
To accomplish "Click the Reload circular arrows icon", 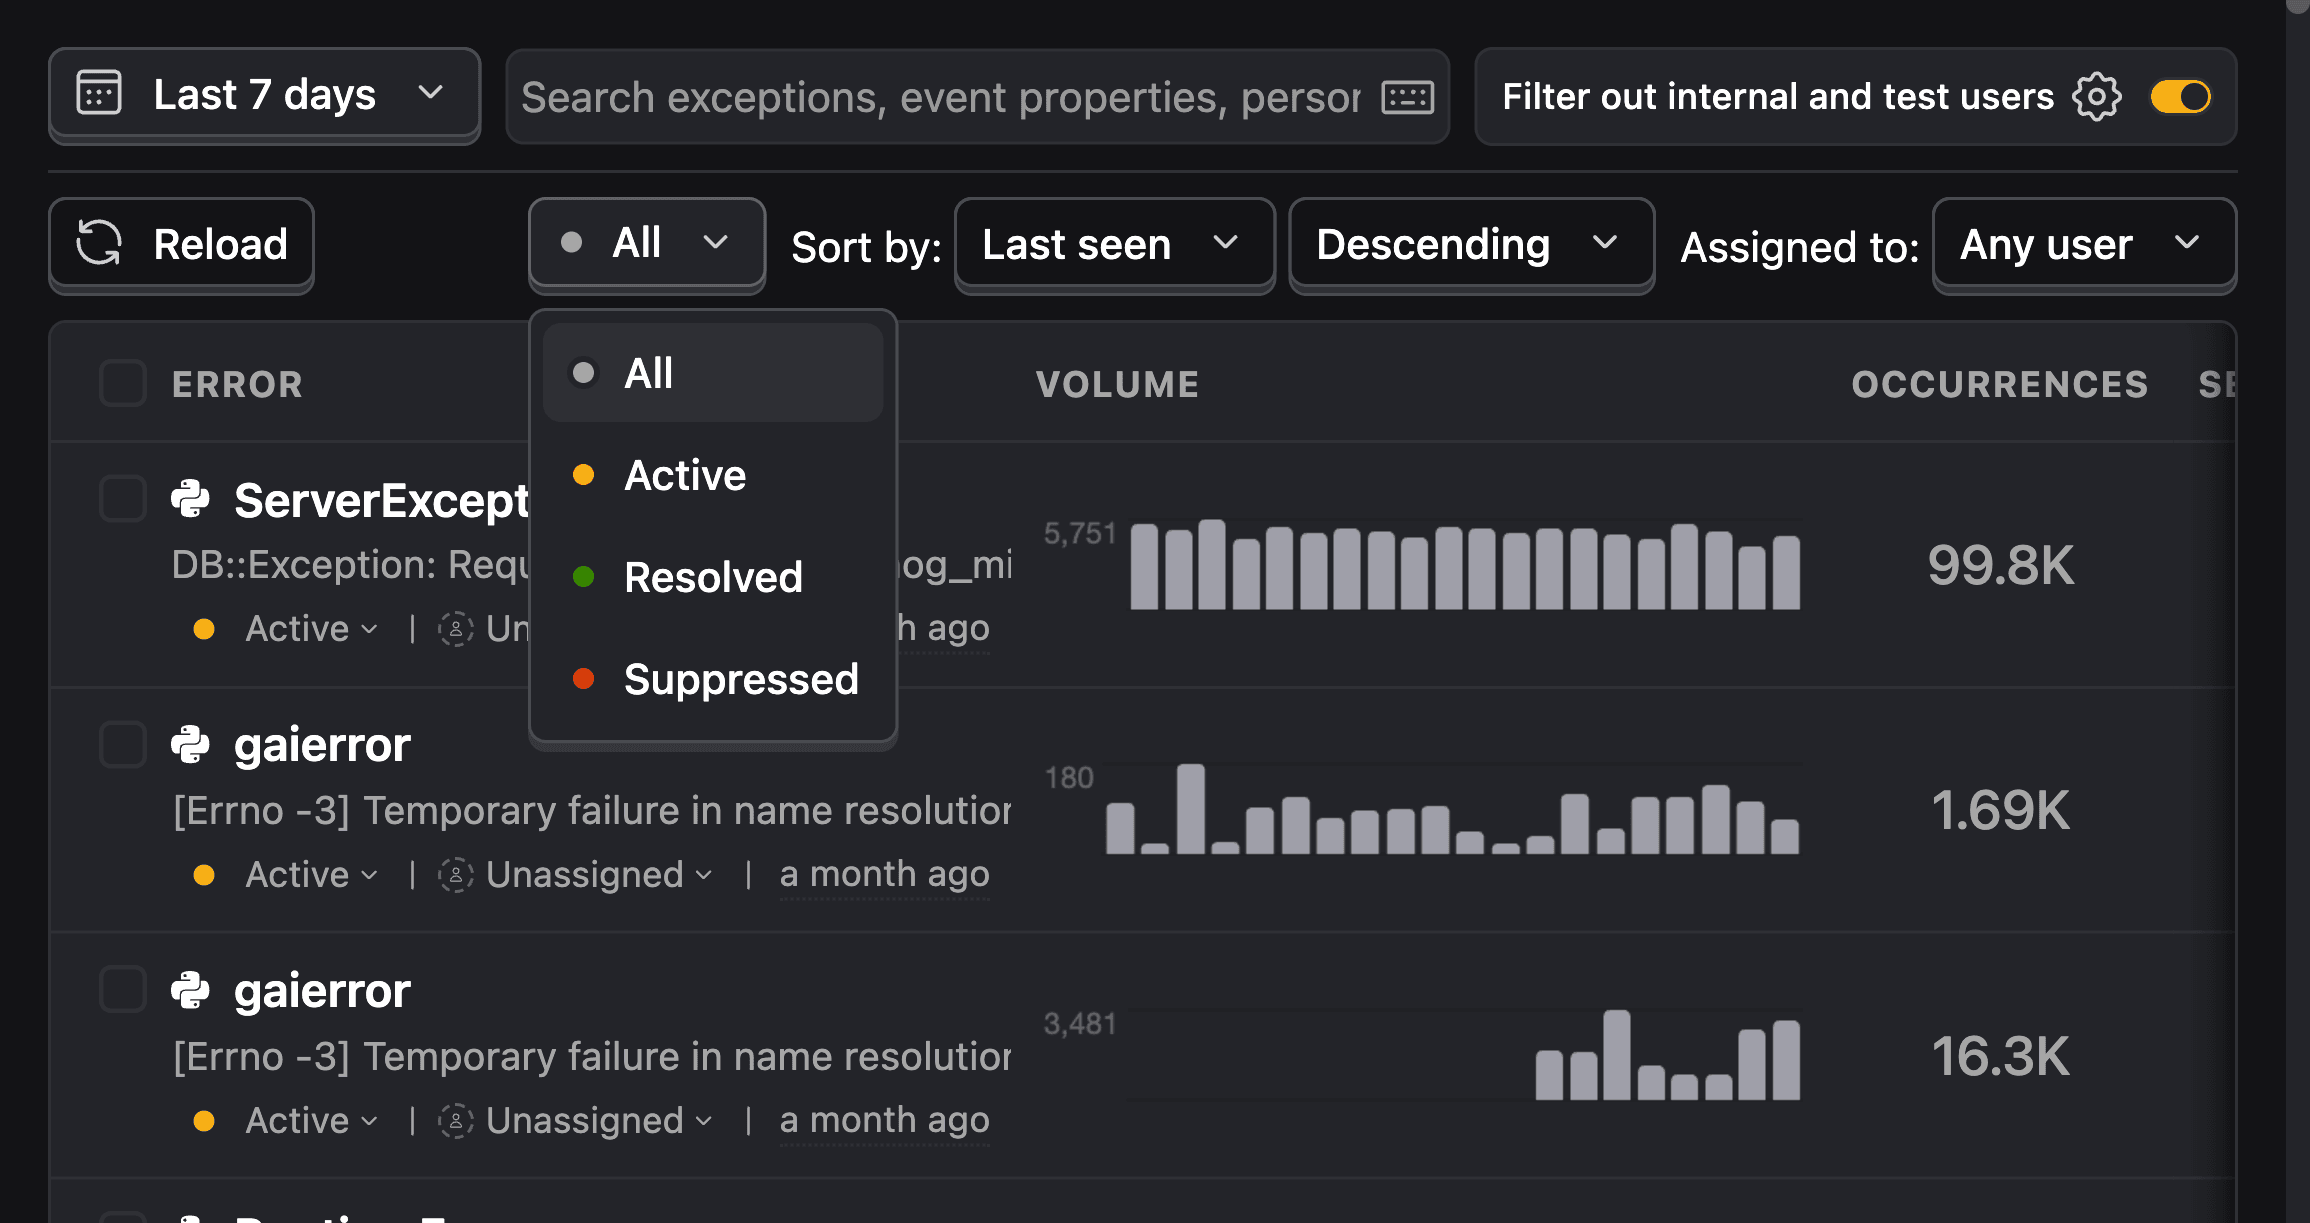I will 99,243.
